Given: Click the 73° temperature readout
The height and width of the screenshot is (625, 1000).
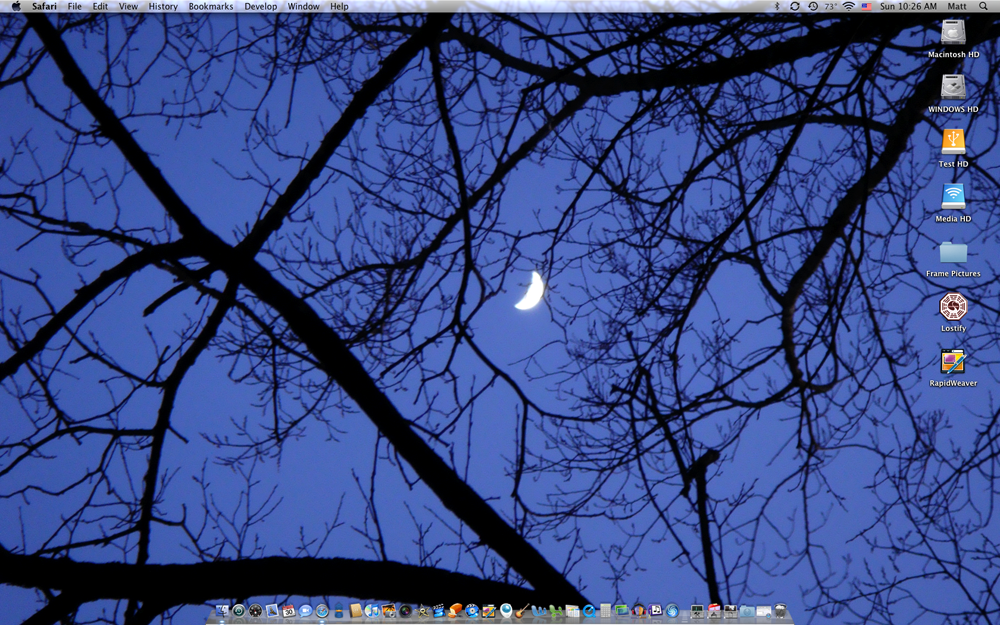Looking at the screenshot, I should (830, 6).
